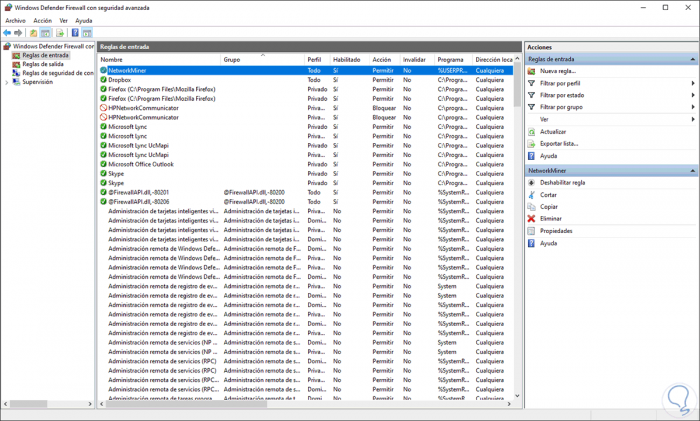Select the first Skype rule row
Image resolution: width=700 pixels, height=421 pixels.
305,174
